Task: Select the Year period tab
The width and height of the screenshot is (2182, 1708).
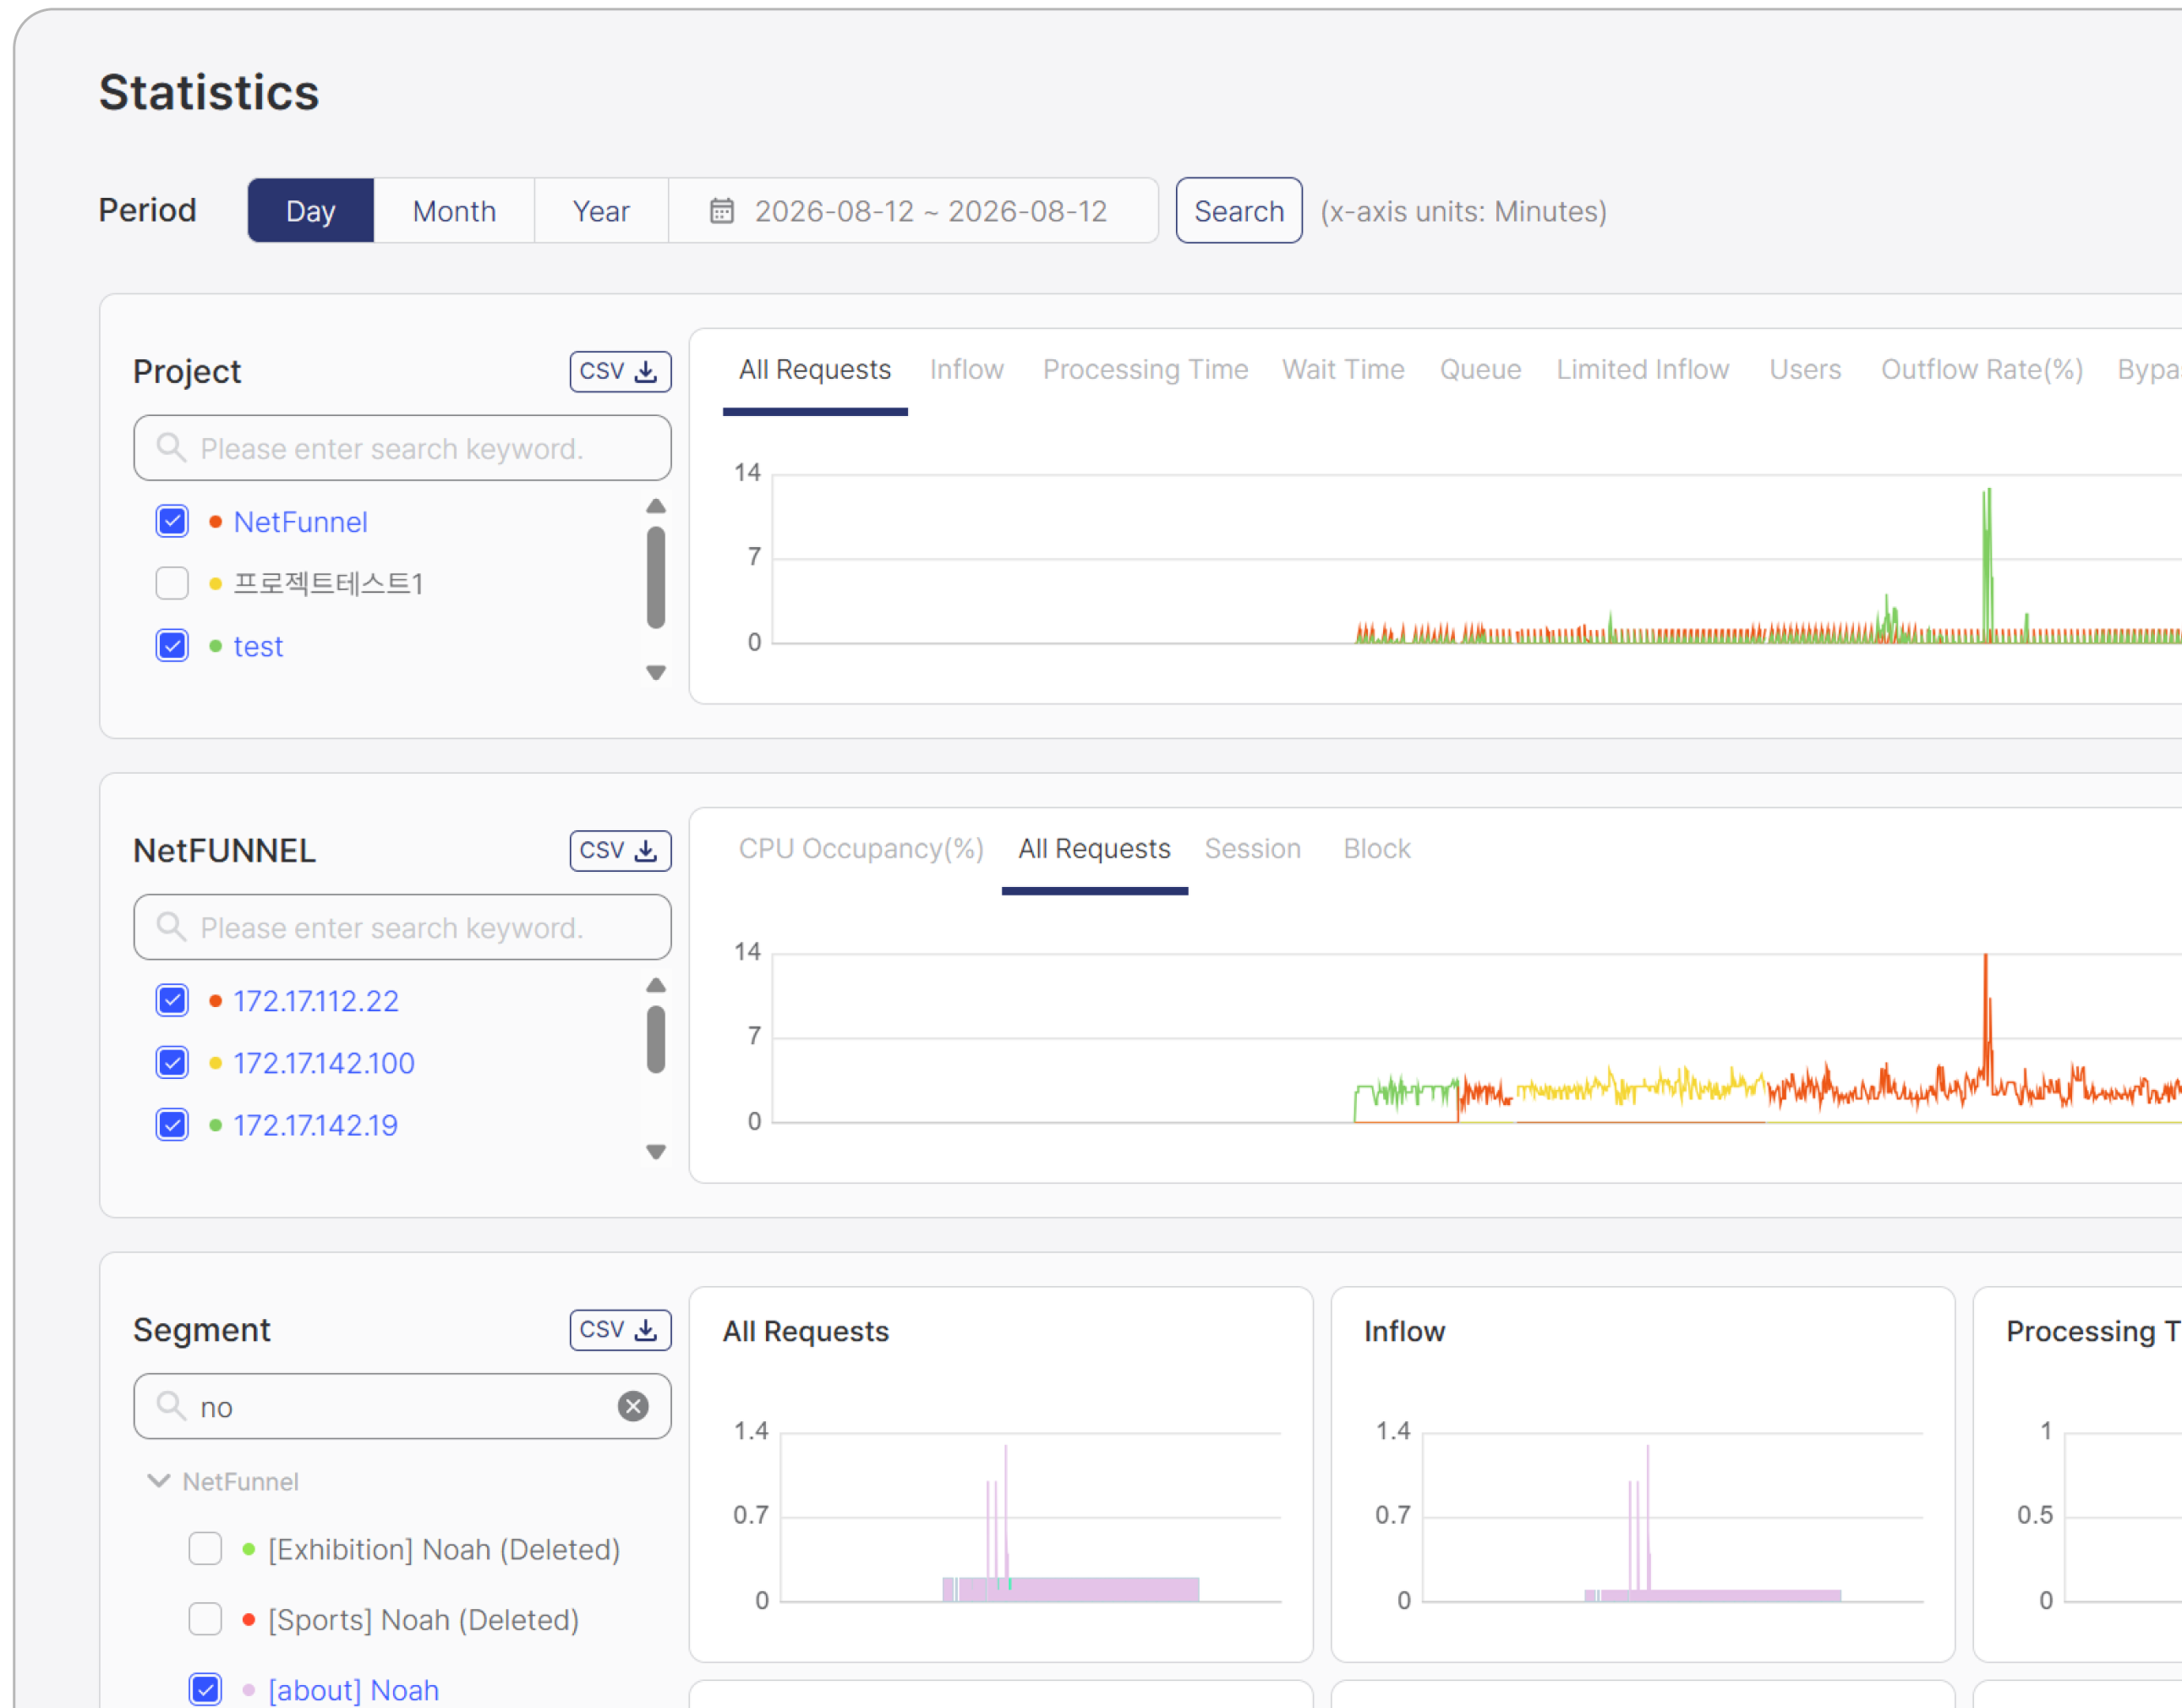Action: 601,211
